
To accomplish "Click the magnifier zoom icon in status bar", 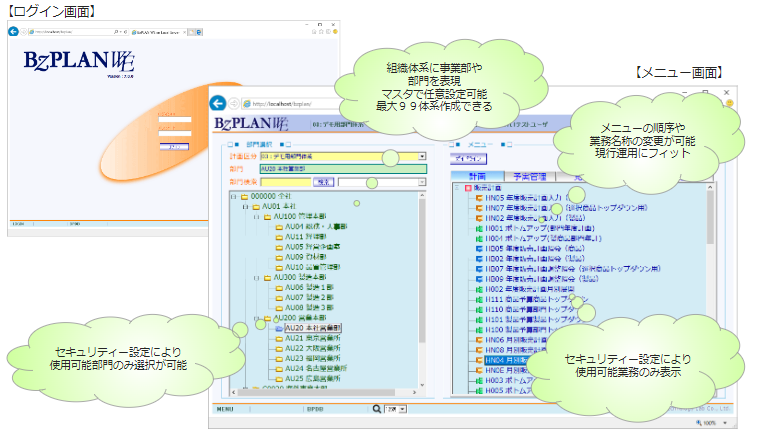I will (377, 409).
